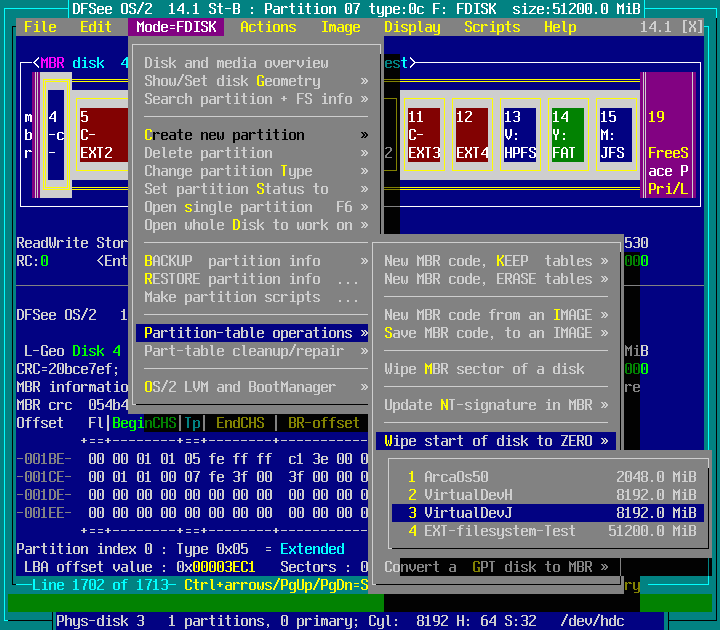The width and height of the screenshot is (720, 630).
Task: Pick disk 4 EXT-filesystem-Test entry
Action: coord(552,531)
